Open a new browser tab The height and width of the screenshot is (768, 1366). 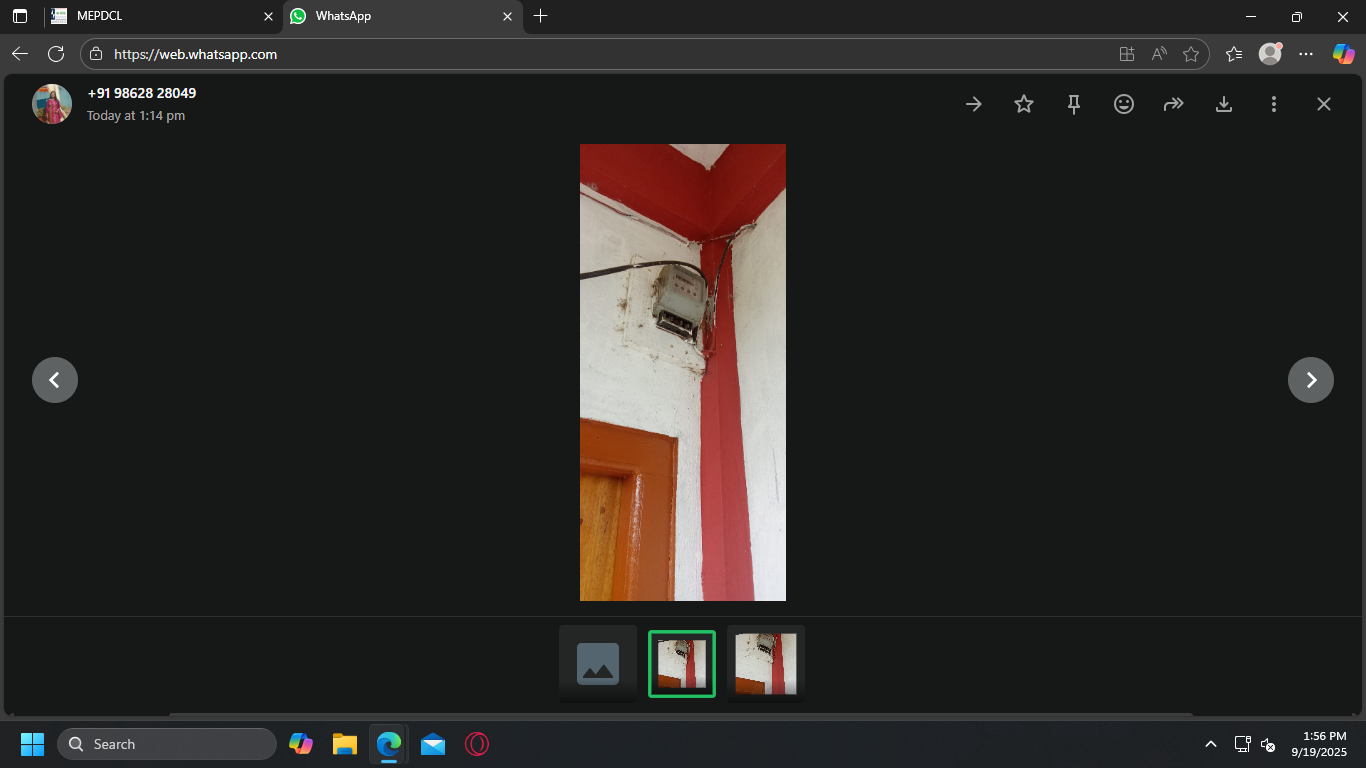point(541,16)
